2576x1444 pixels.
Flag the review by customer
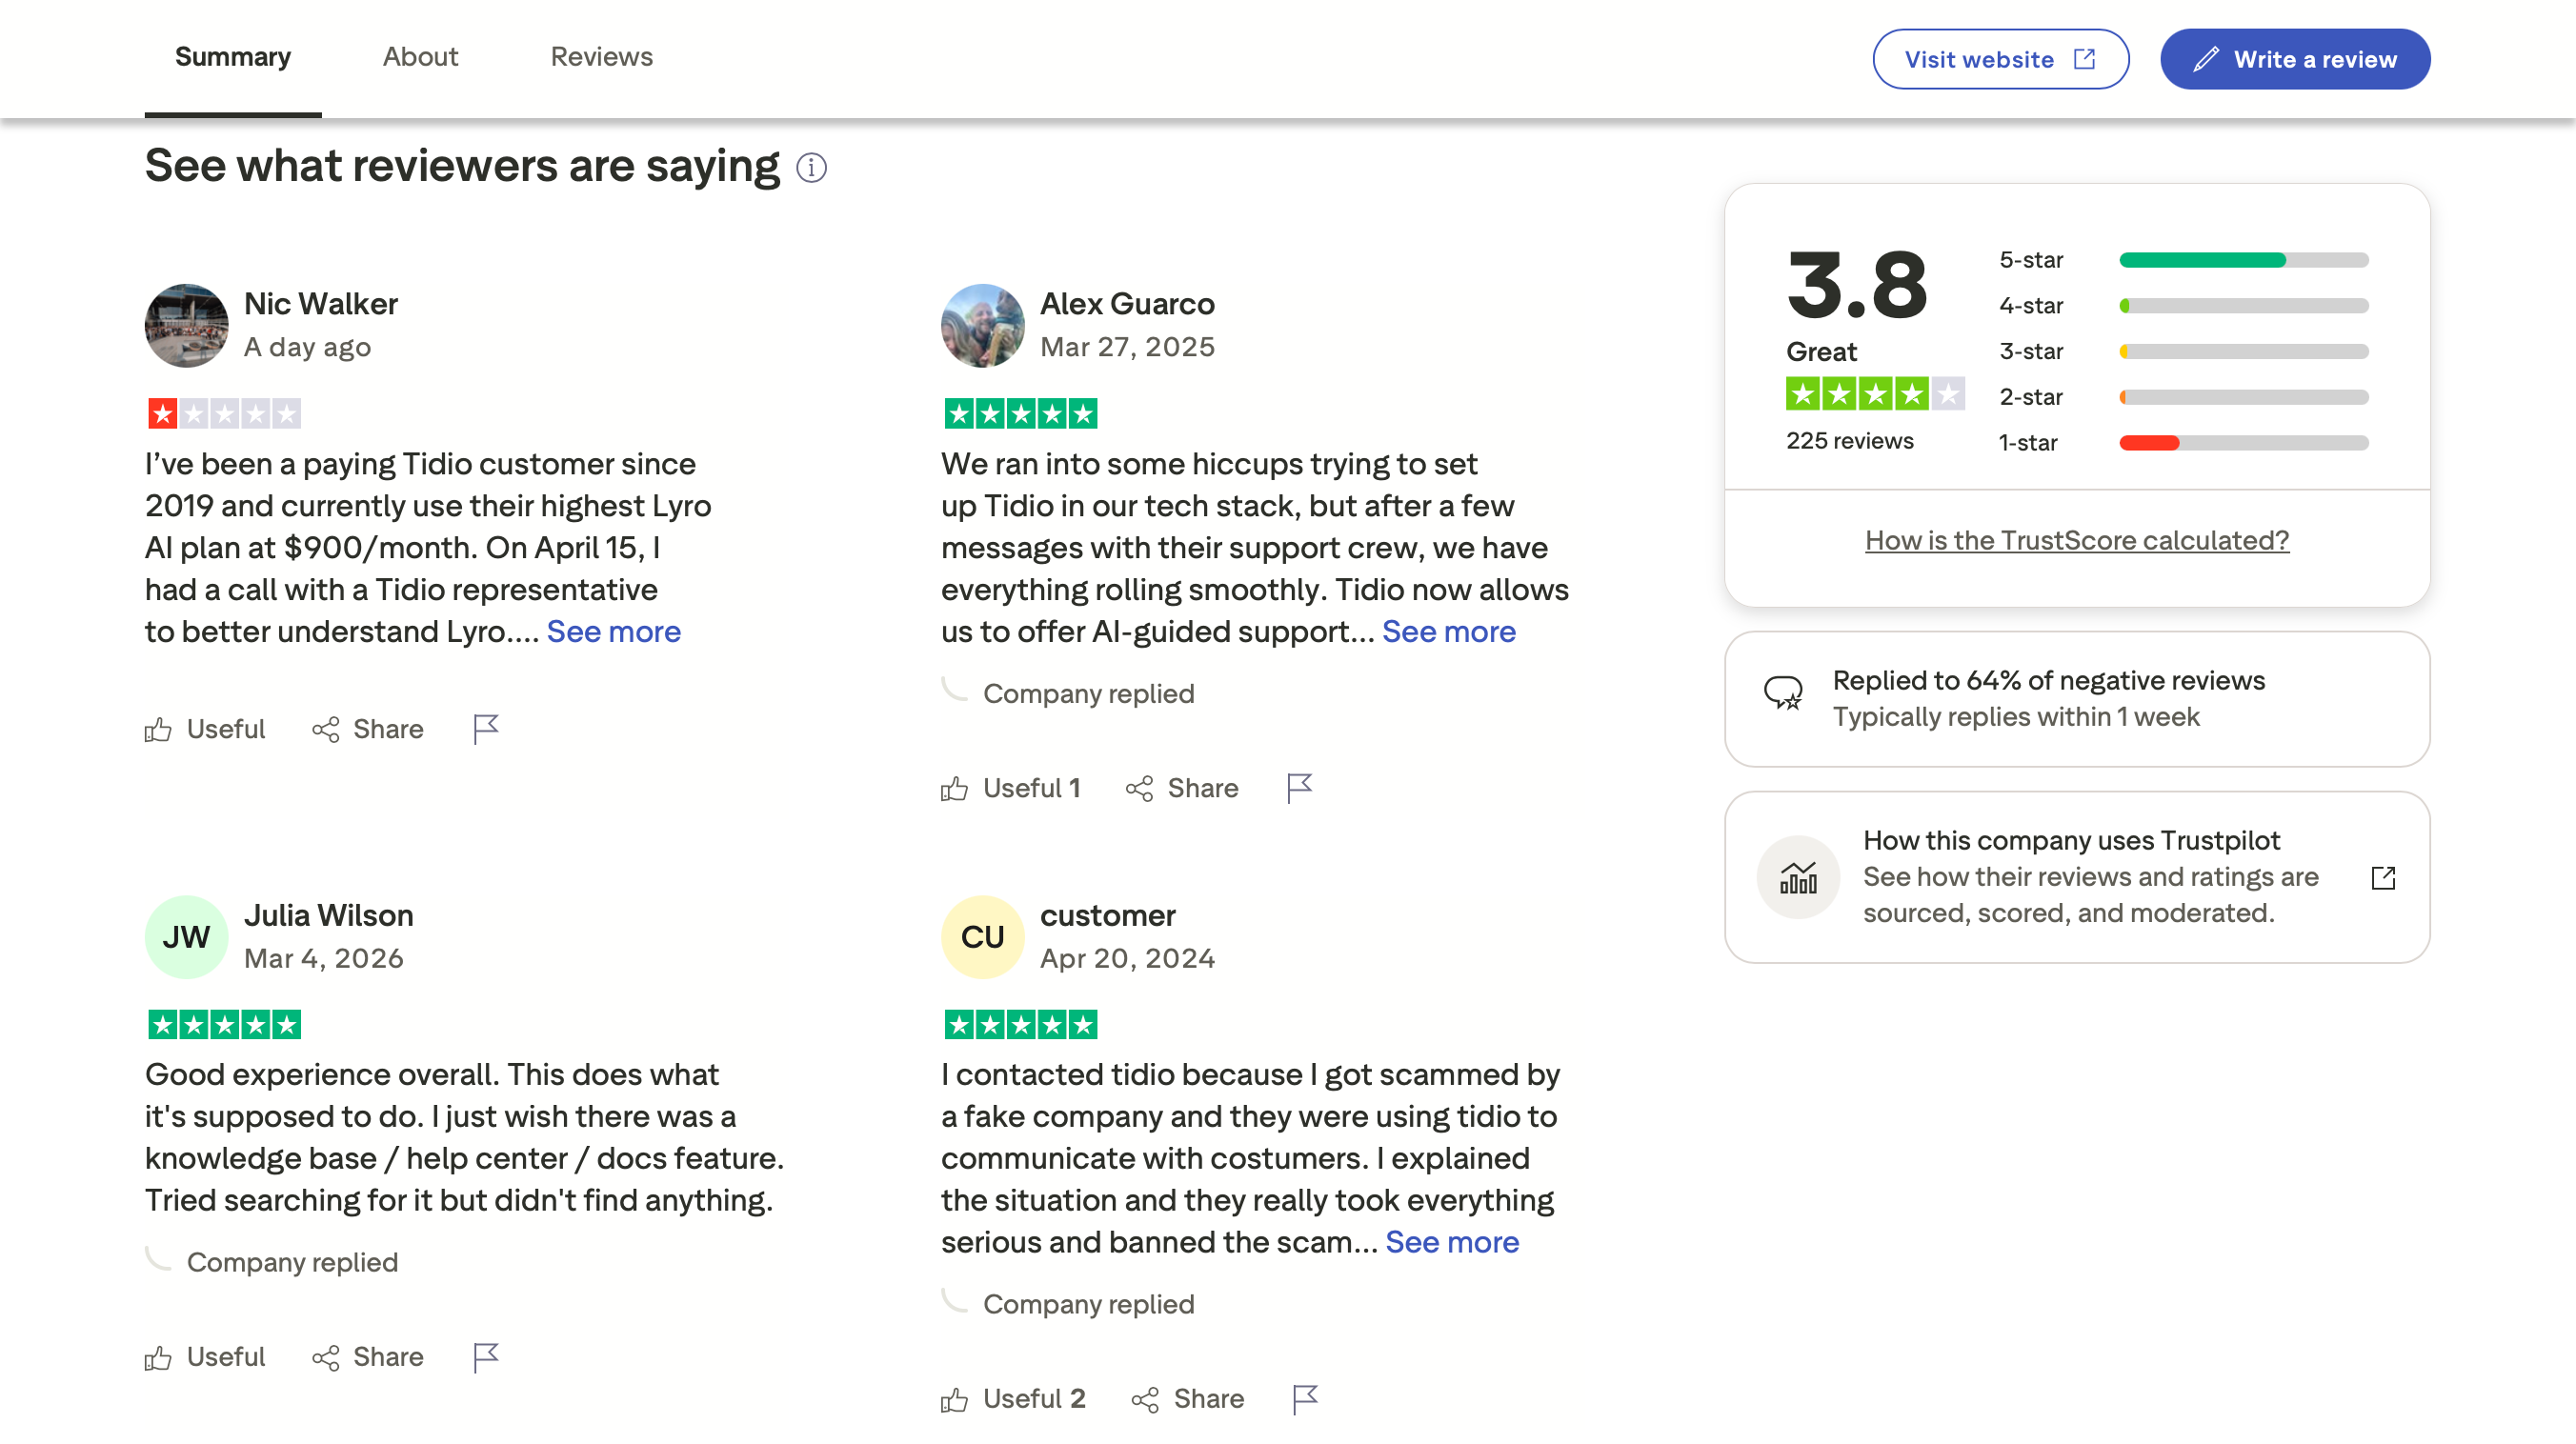pyautogui.click(x=1305, y=1399)
